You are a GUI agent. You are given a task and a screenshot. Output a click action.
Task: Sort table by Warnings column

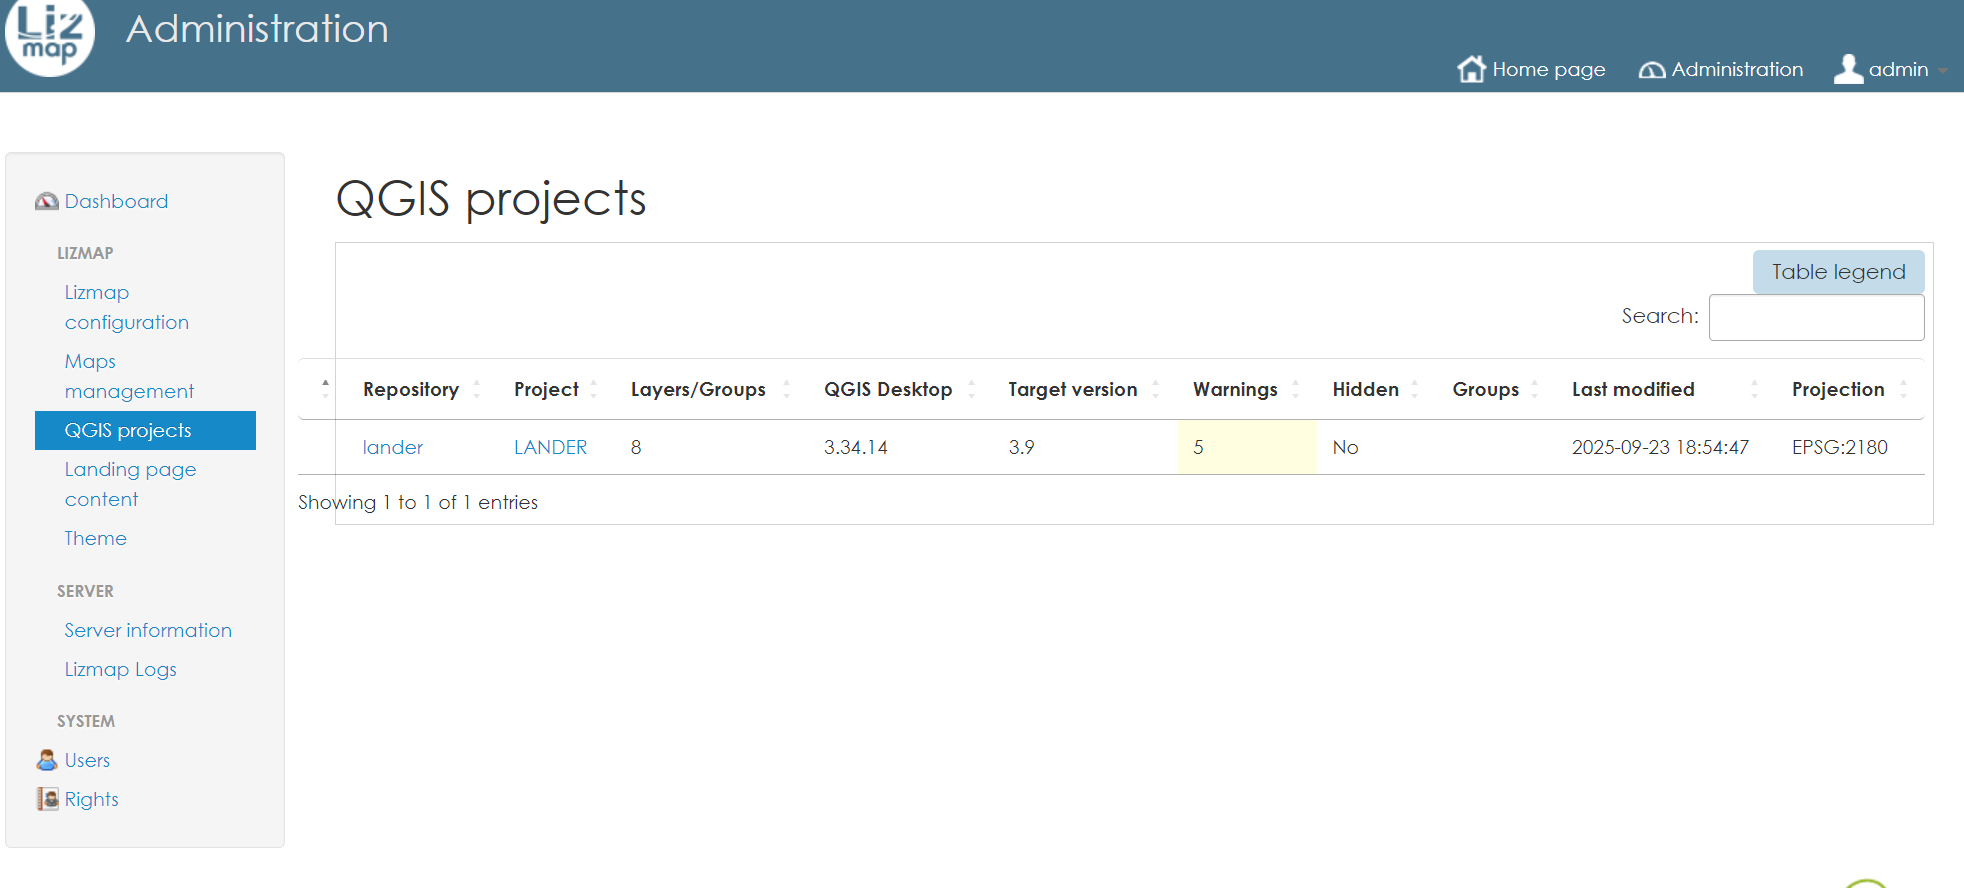(1235, 389)
